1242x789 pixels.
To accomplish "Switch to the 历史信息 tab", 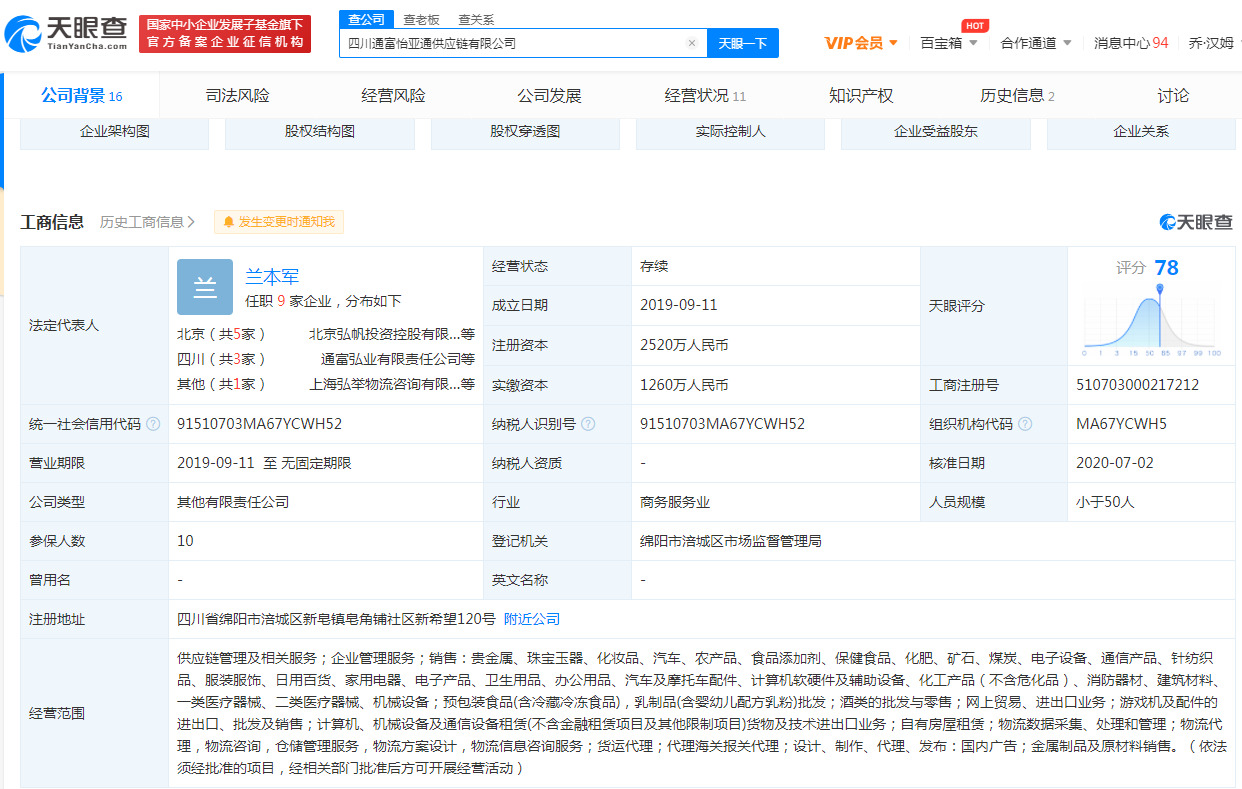I will coord(1017,96).
